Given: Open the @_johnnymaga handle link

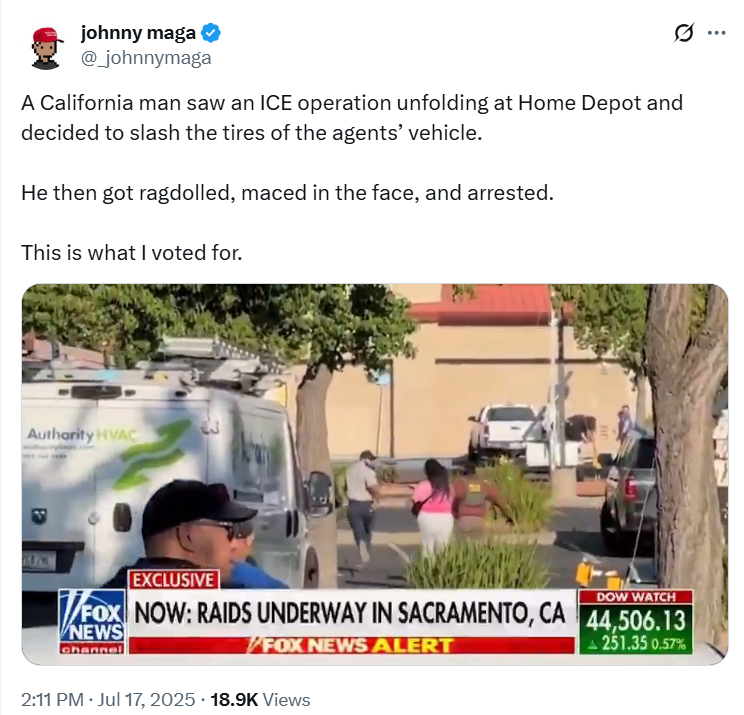Looking at the screenshot, I should (146, 58).
